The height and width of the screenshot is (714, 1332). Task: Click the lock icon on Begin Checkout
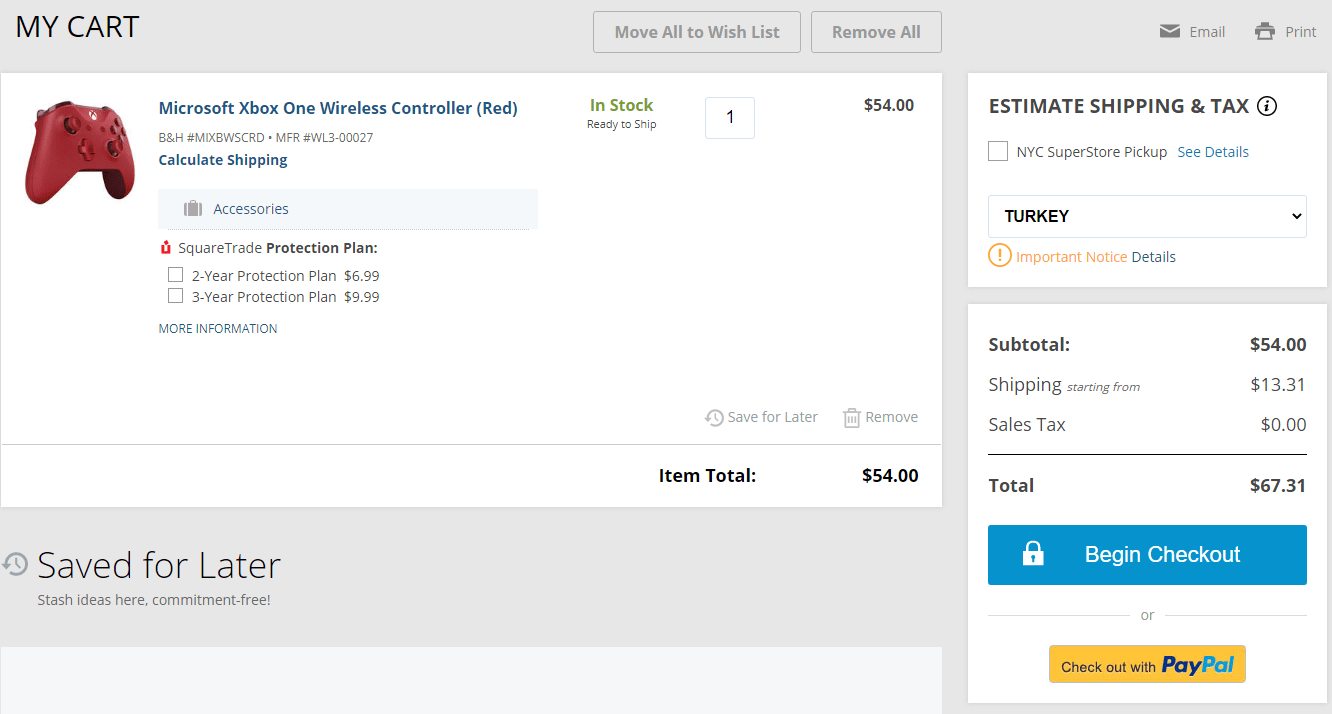pyautogui.click(x=1033, y=554)
